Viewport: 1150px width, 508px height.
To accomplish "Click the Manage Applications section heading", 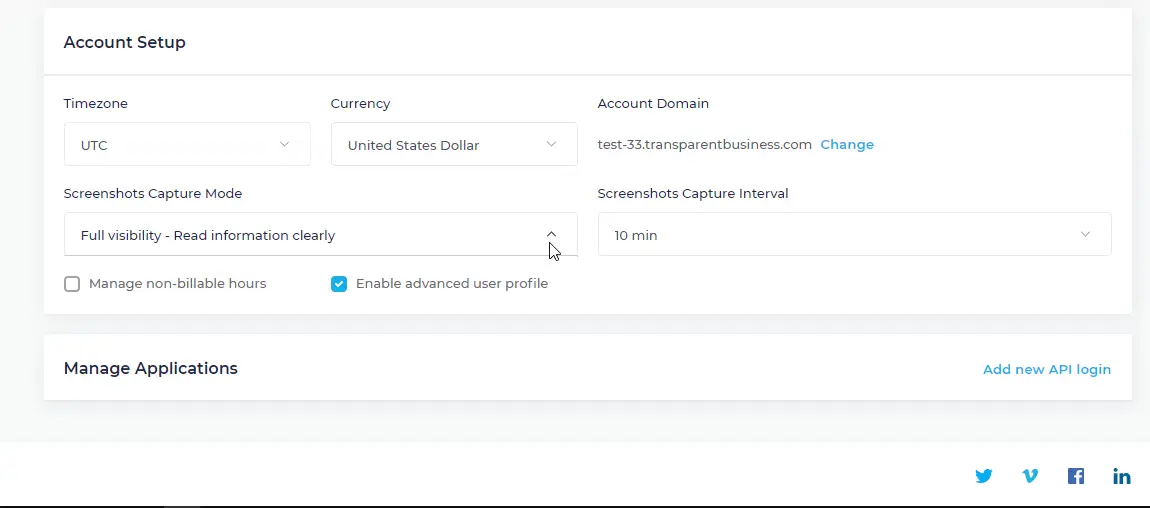I will click(x=151, y=368).
